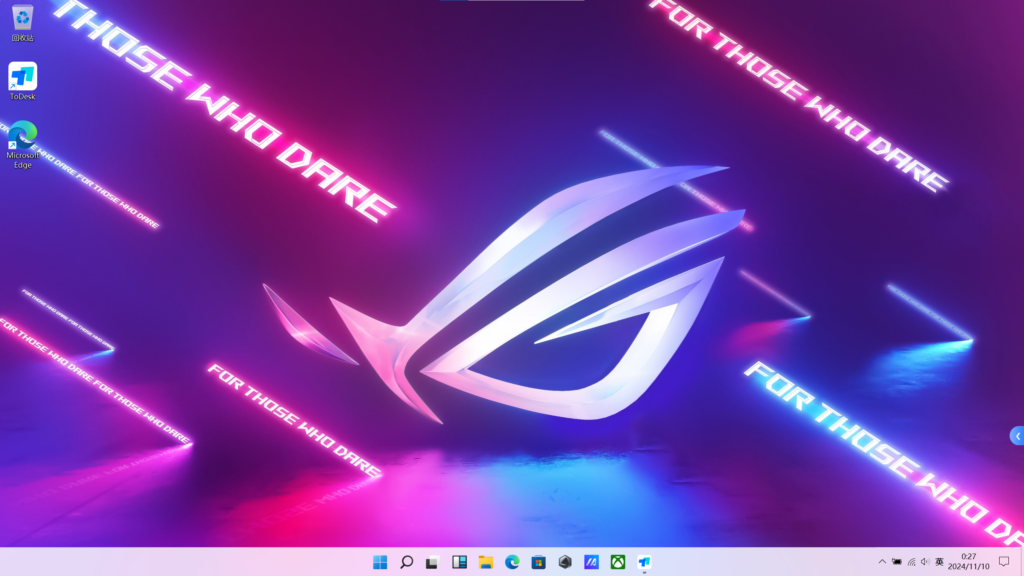Screen dimensions: 1024x576
Task: Switch the input method language indicator
Action: (x=940, y=562)
